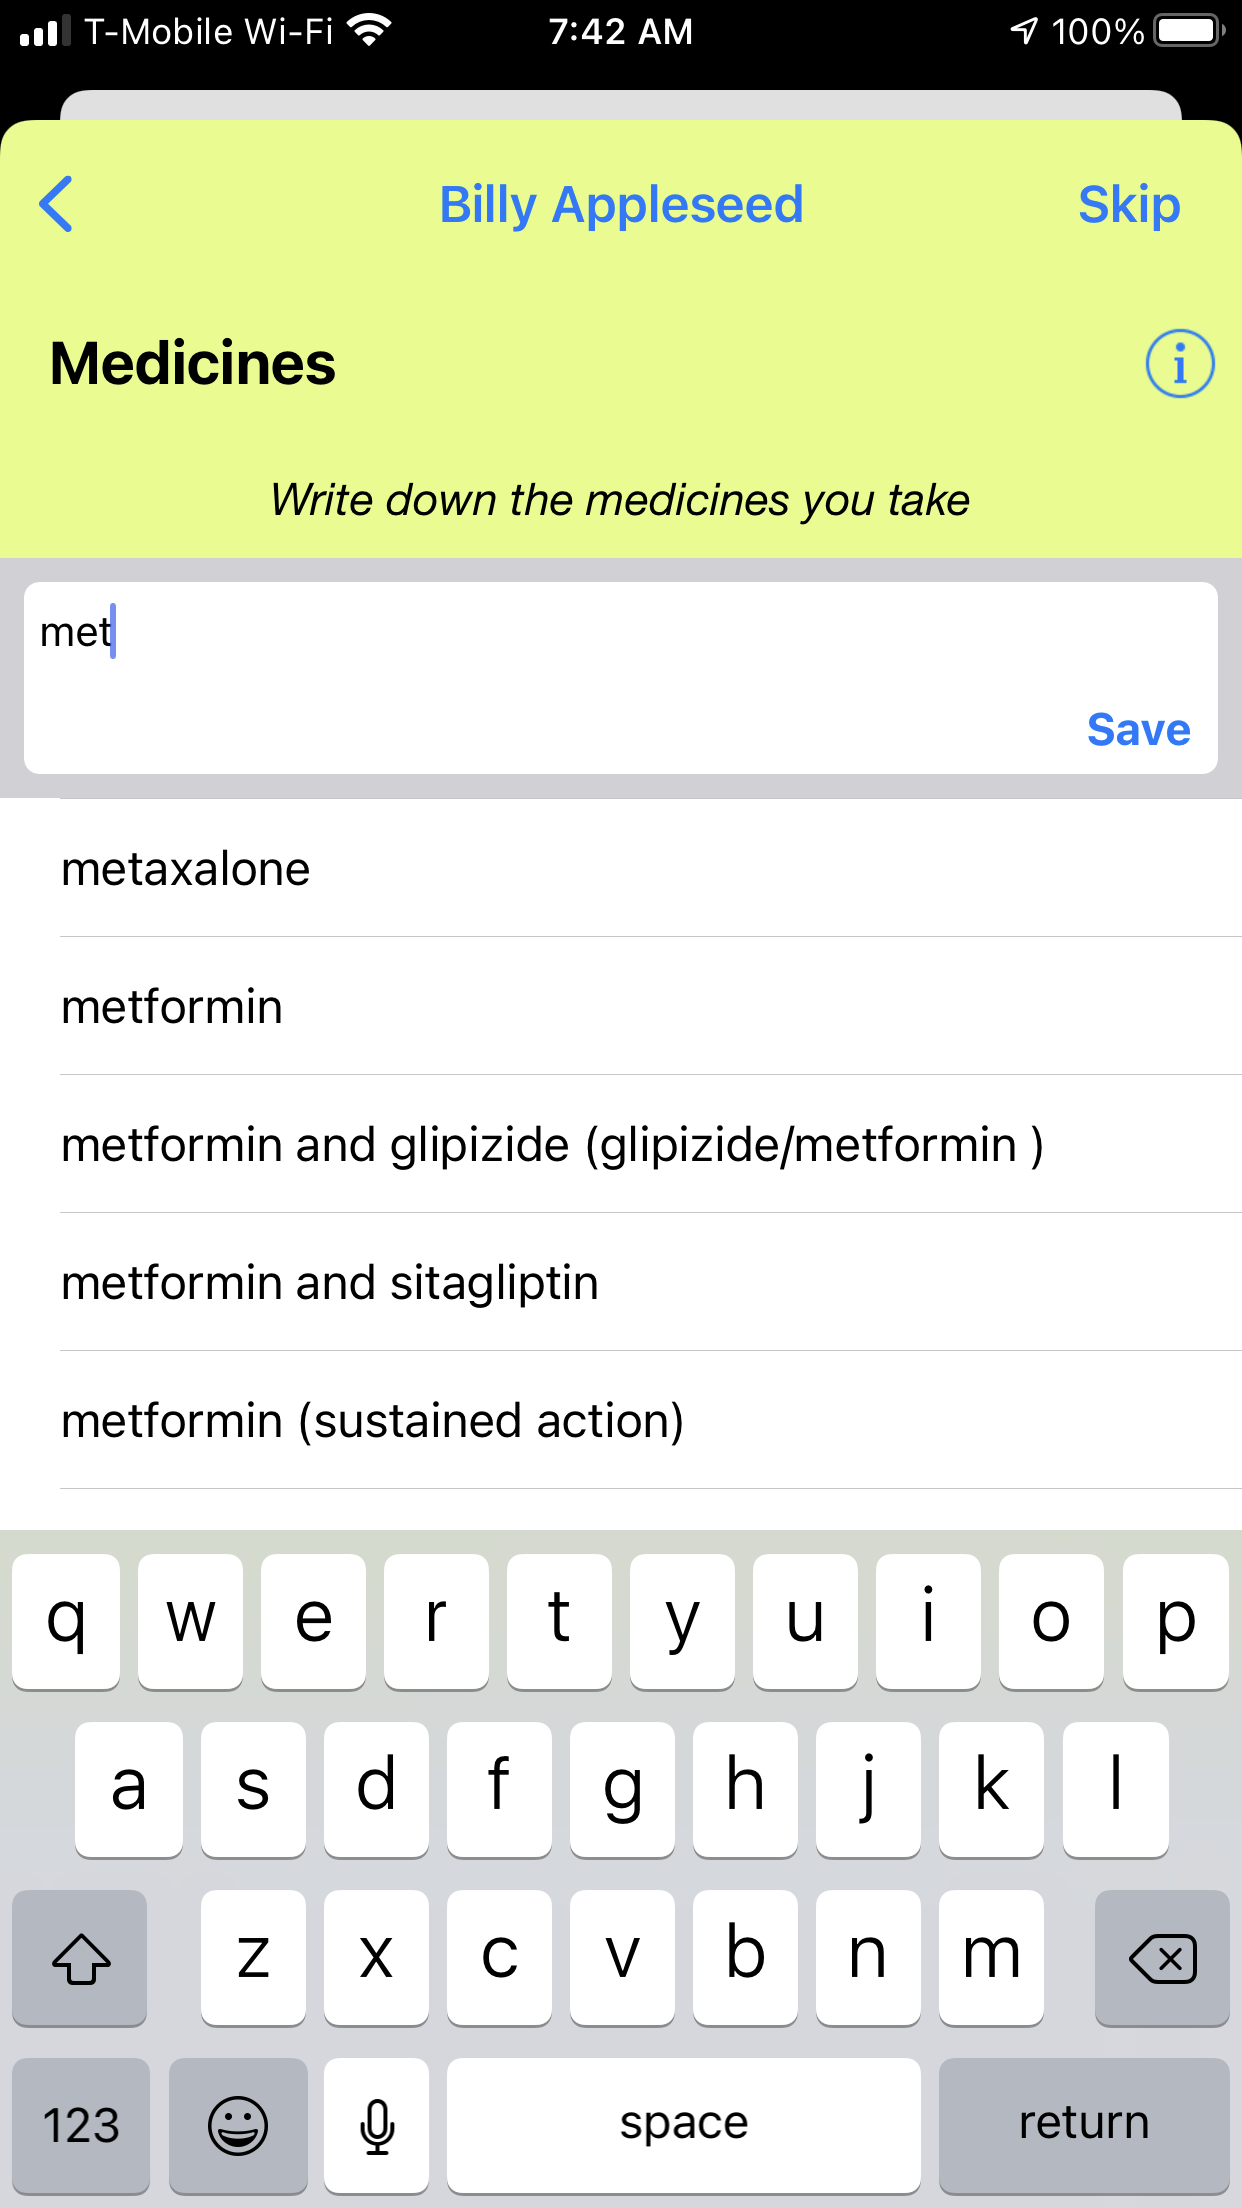
Task: Tap the return key
Action: (x=1084, y=2125)
